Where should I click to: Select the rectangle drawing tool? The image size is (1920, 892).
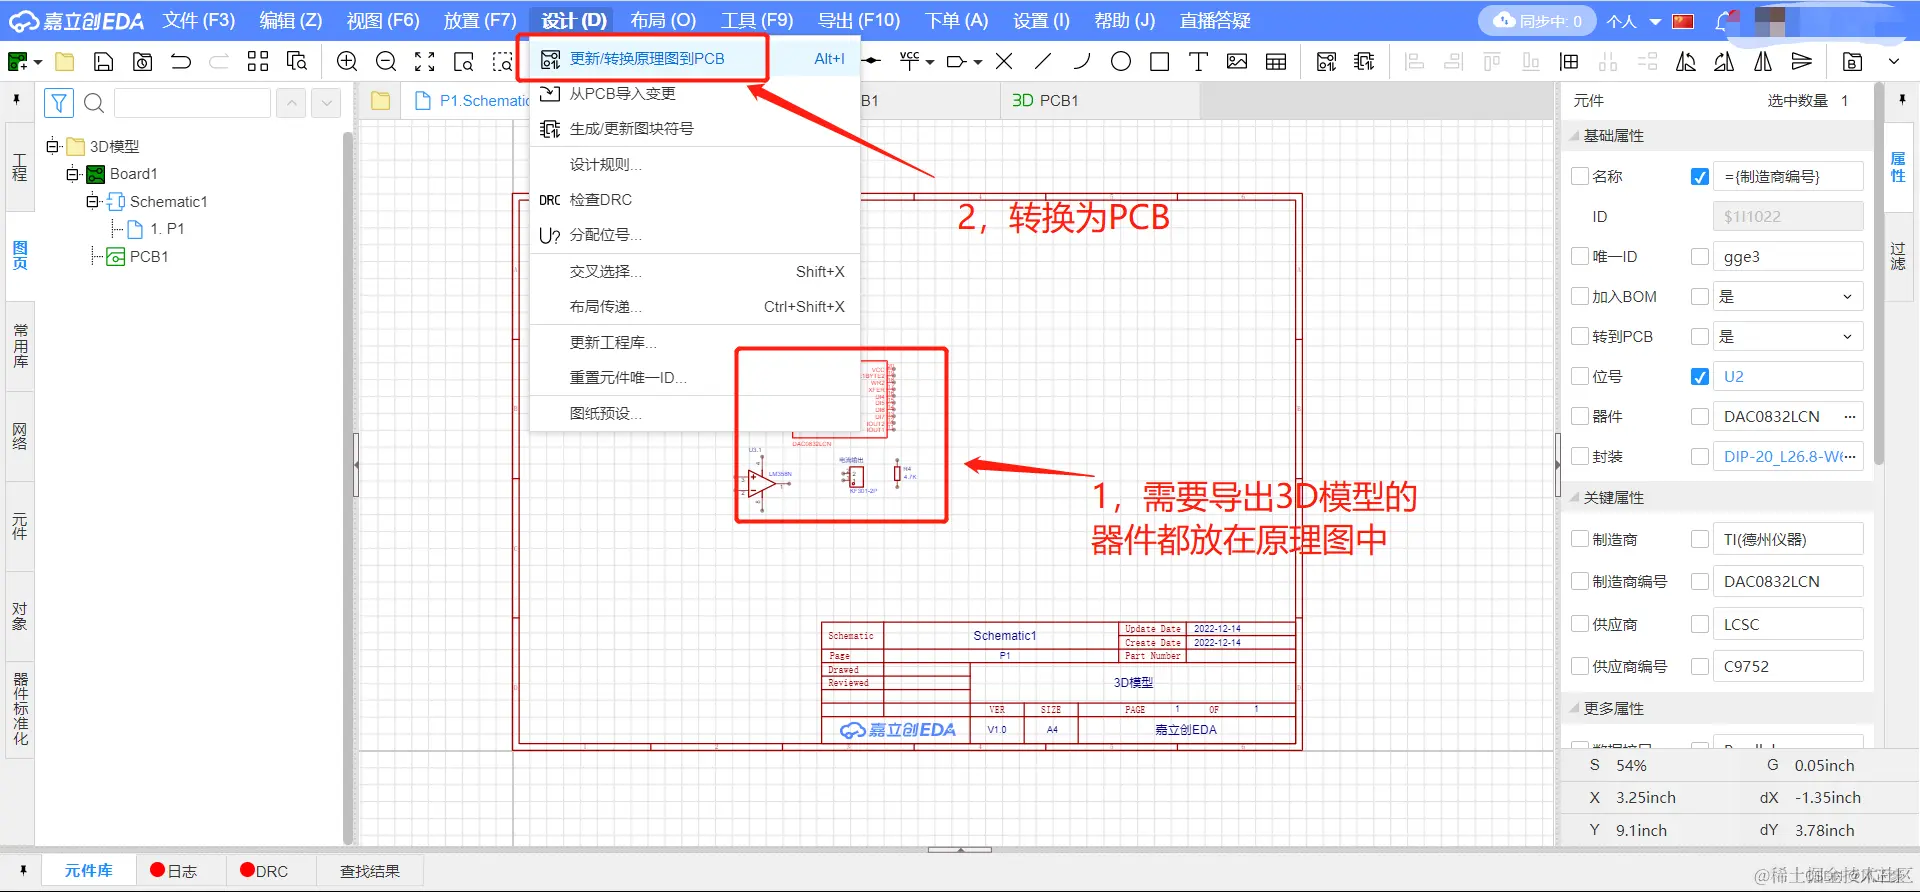(x=1160, y=62)
